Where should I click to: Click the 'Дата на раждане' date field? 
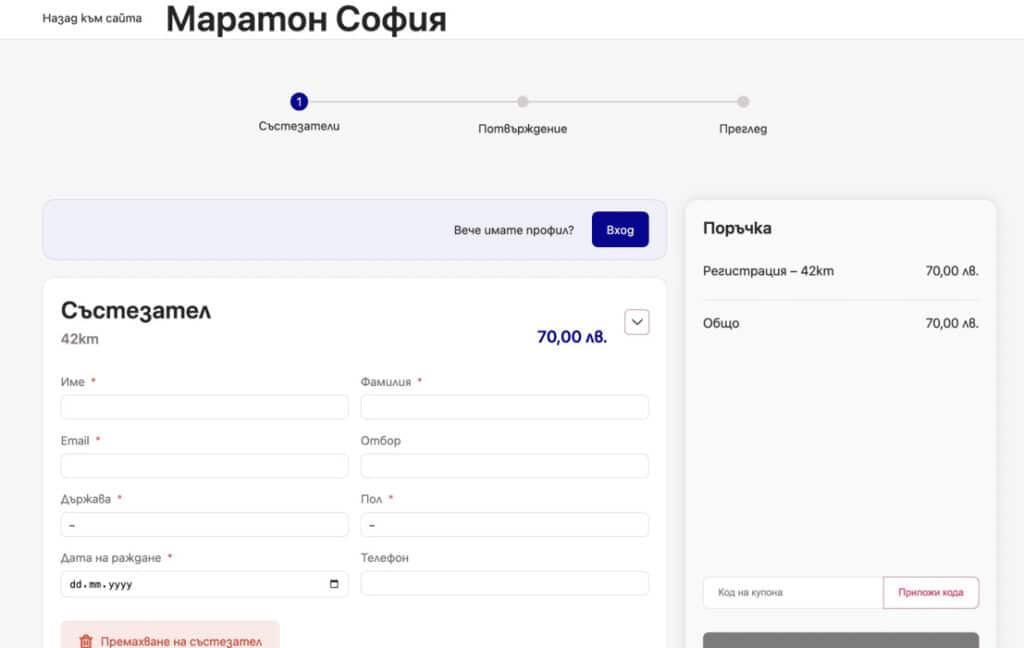204,584
